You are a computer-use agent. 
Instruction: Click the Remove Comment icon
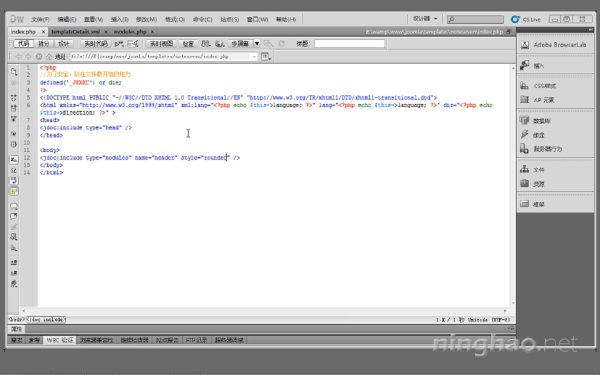point(14,216)
